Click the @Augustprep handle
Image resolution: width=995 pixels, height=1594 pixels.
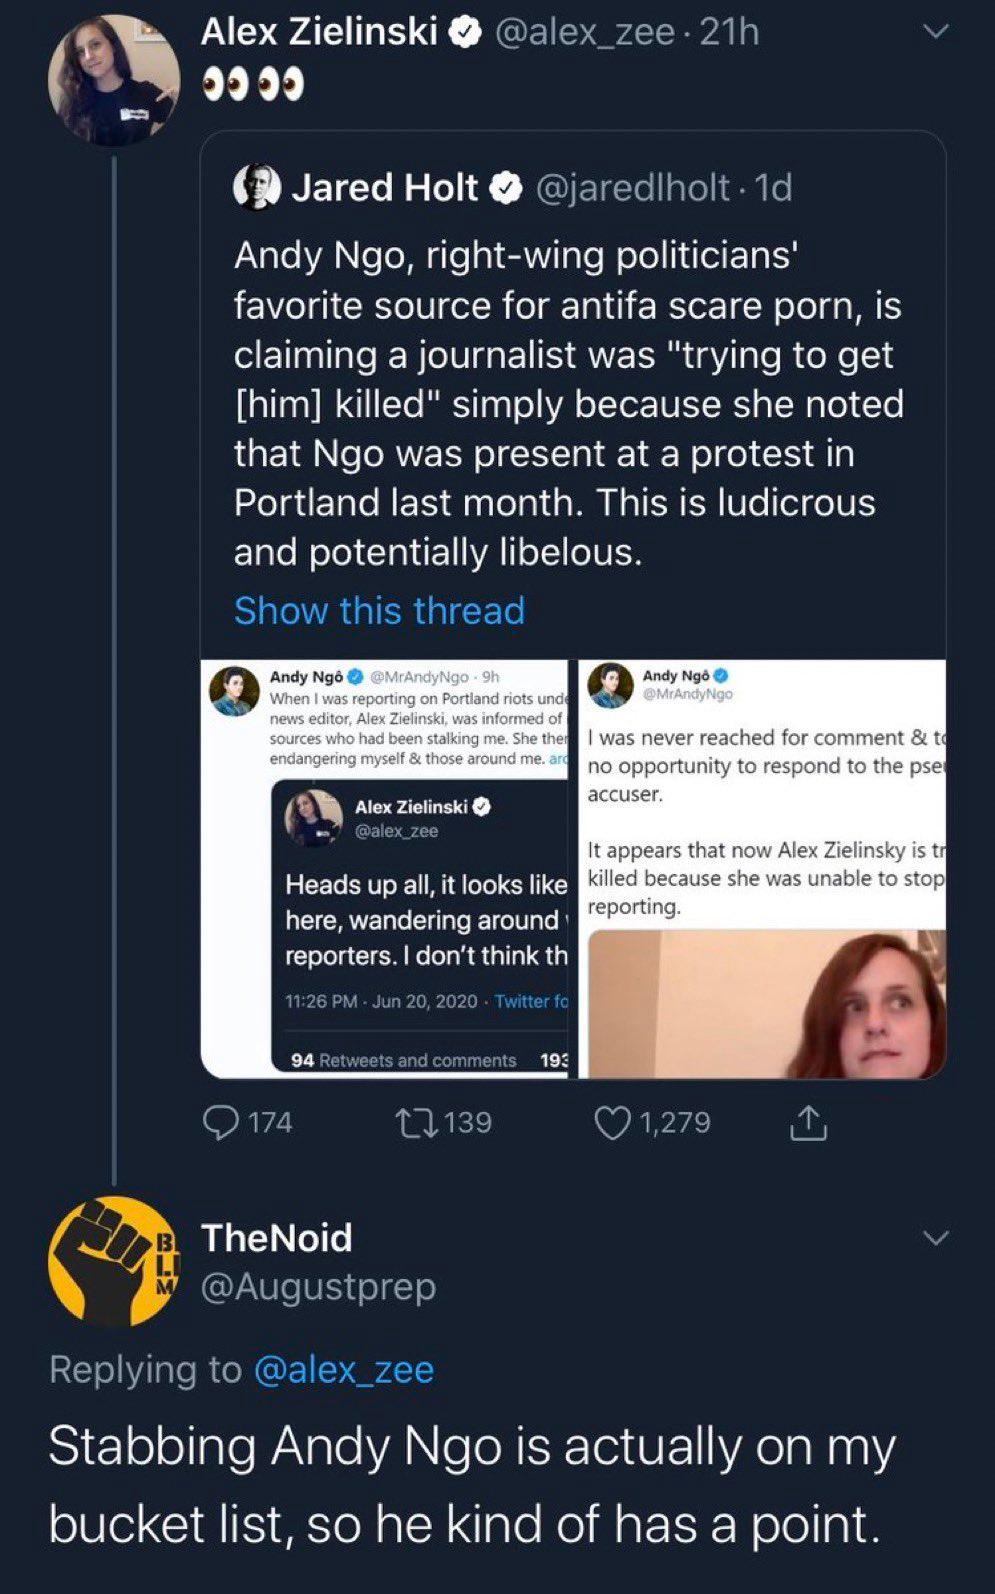pos(319,1286)
